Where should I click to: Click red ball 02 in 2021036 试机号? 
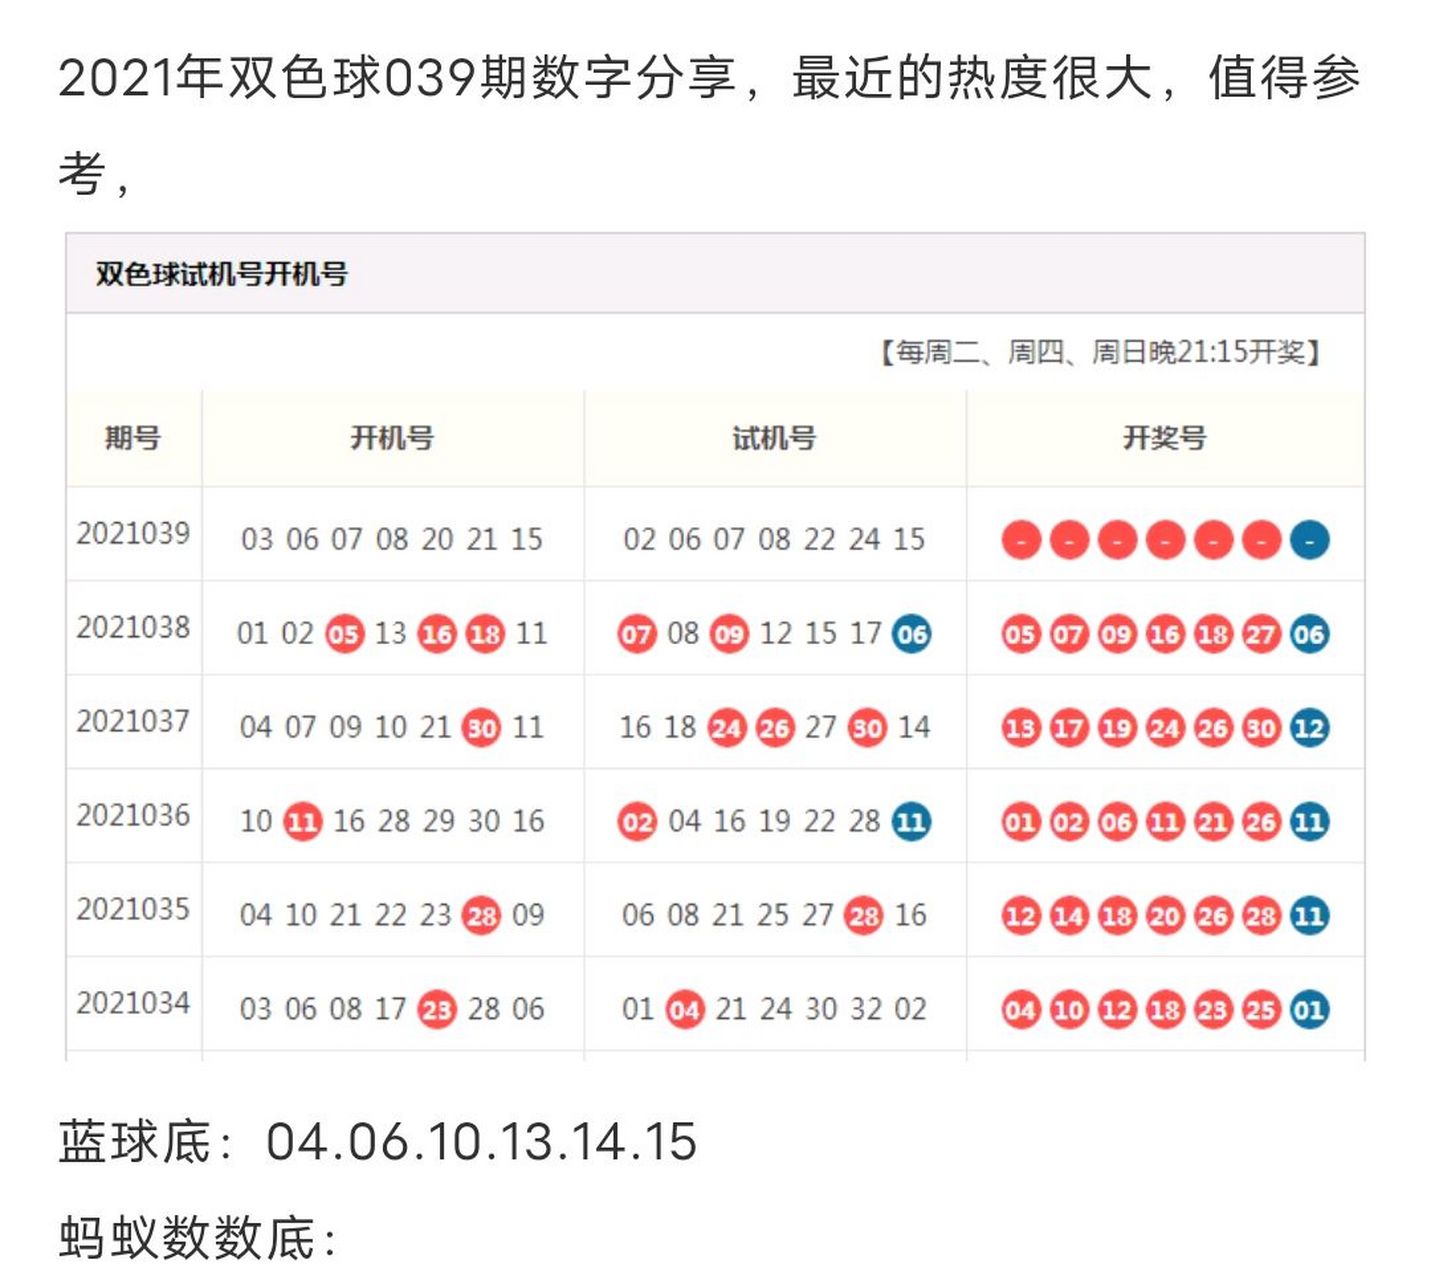(636, 822)
